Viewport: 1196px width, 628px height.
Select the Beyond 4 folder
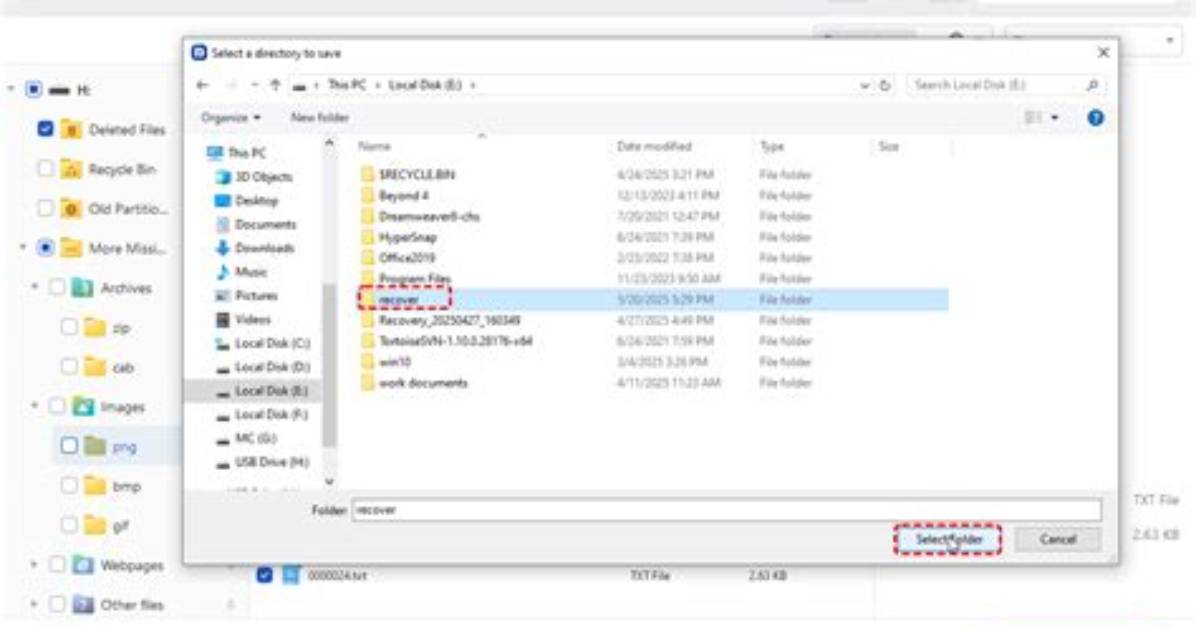click(x=395, y=195)
